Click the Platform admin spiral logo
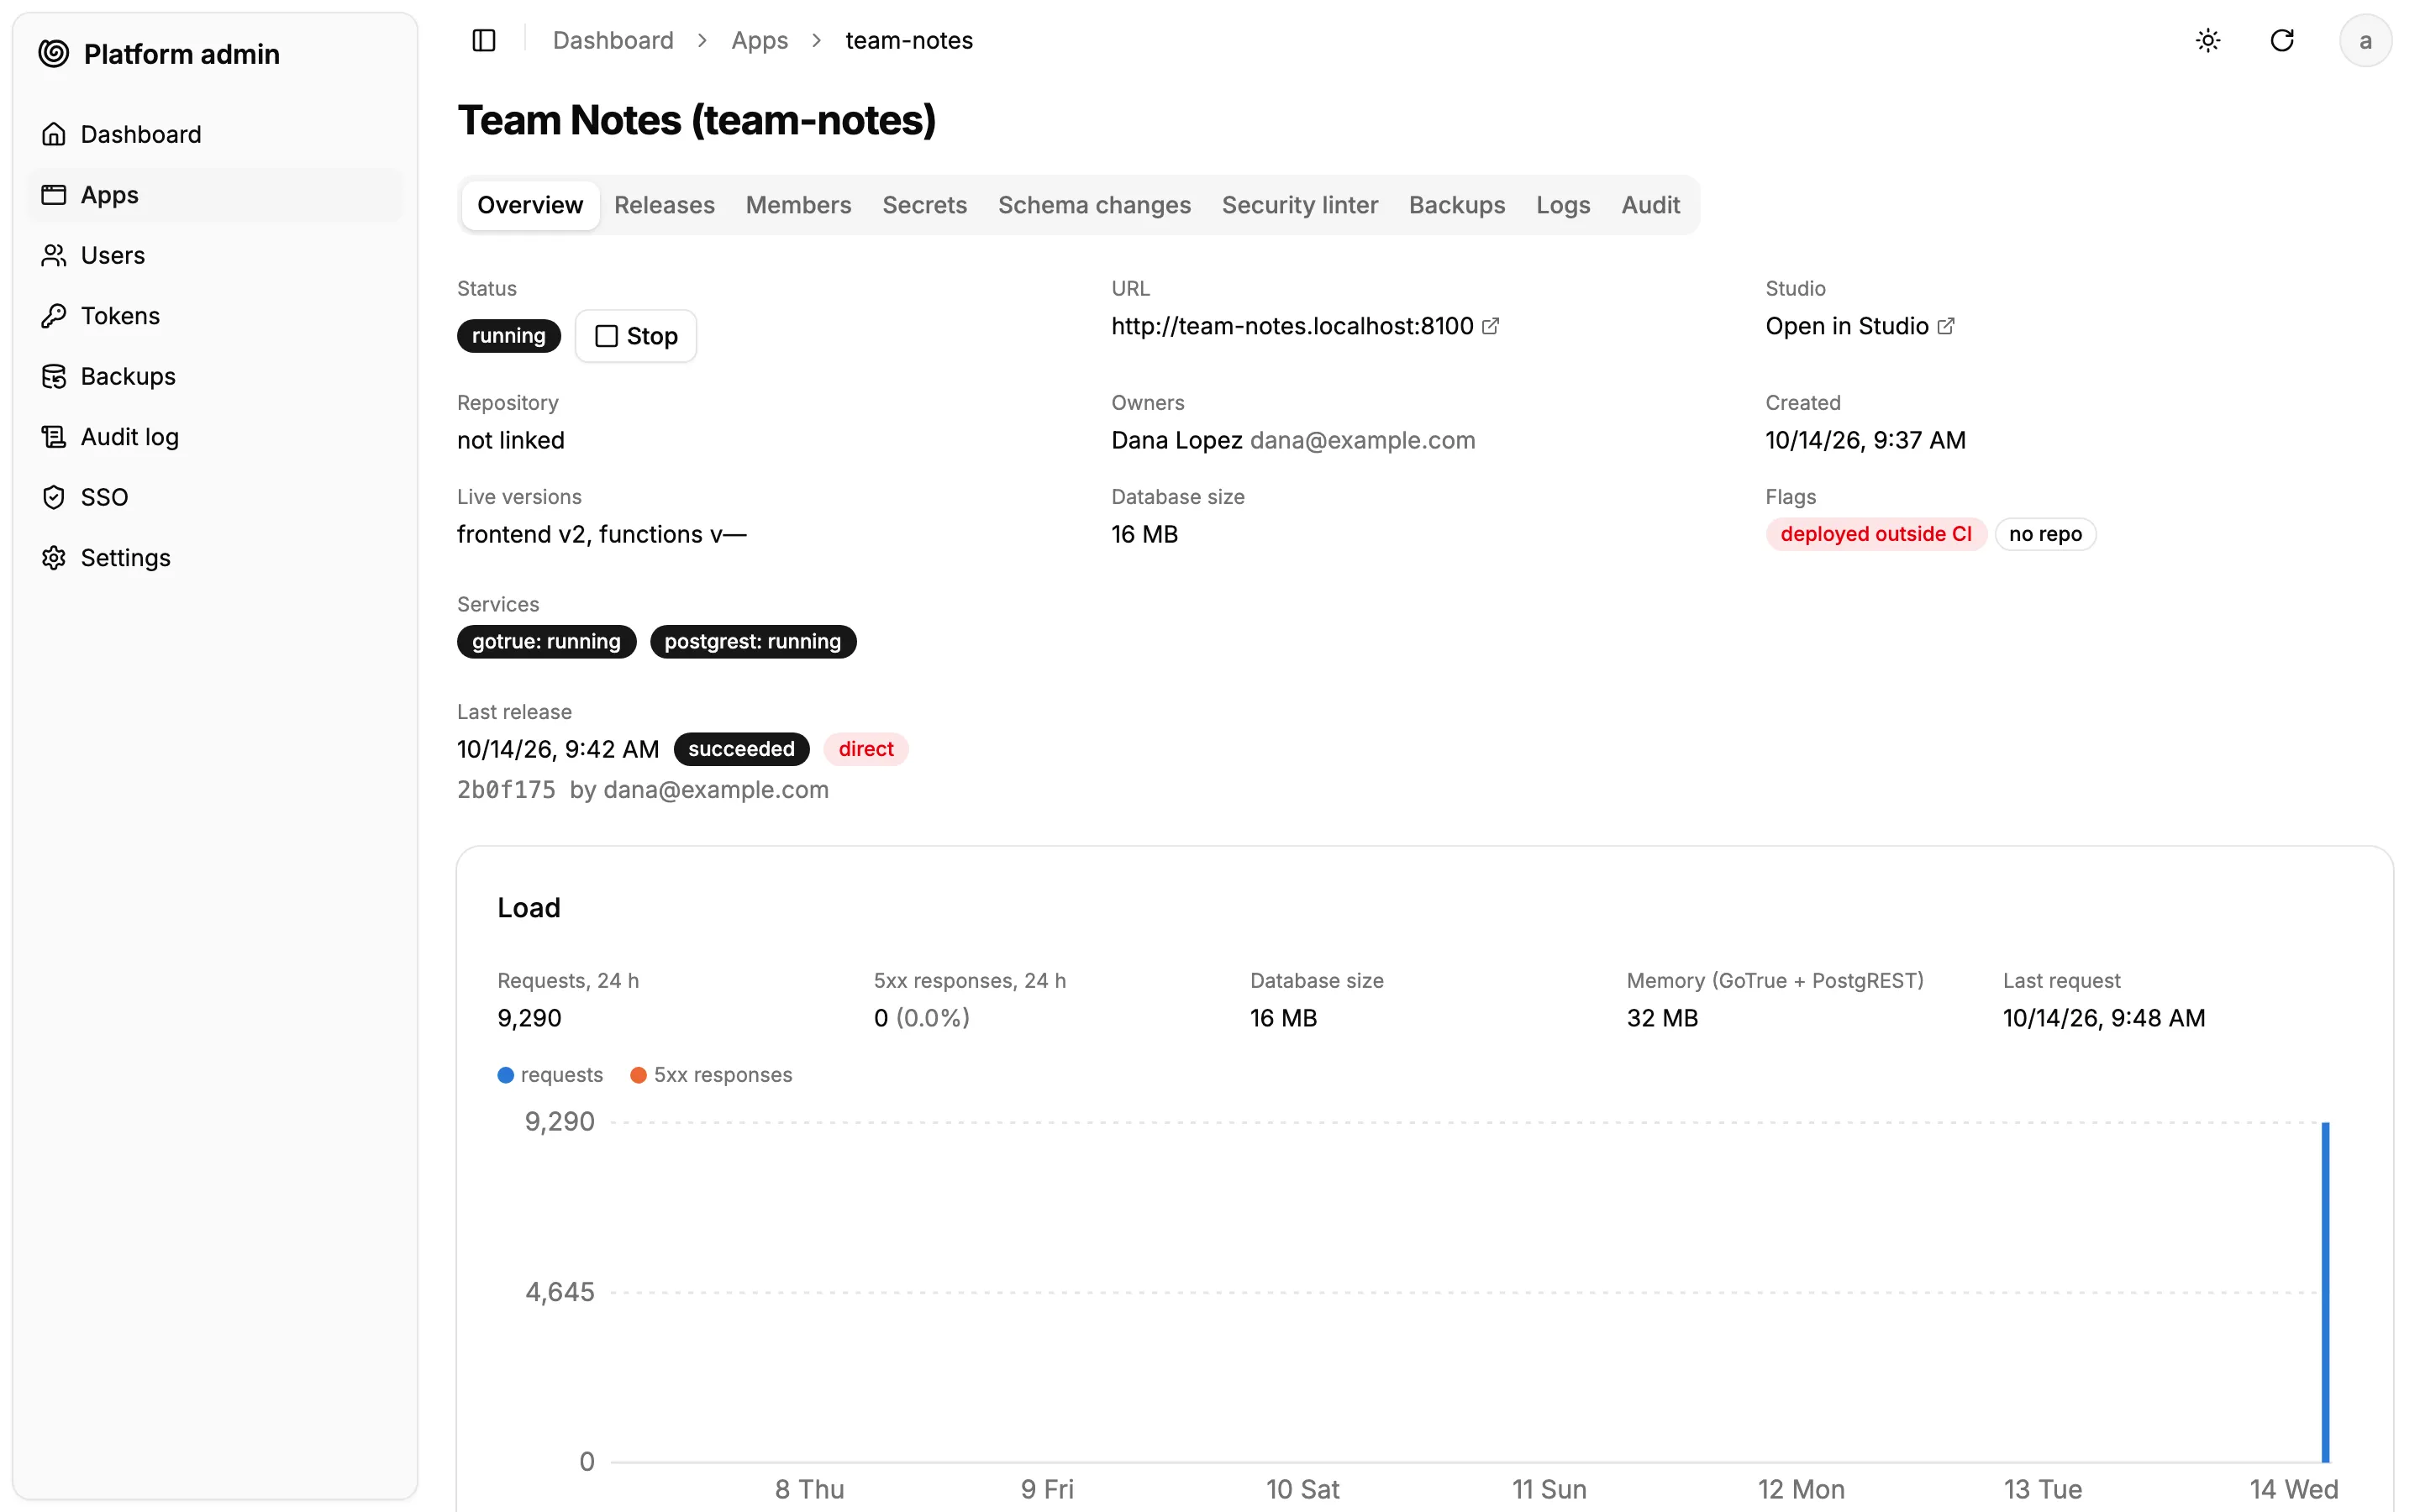 point(54,53)
